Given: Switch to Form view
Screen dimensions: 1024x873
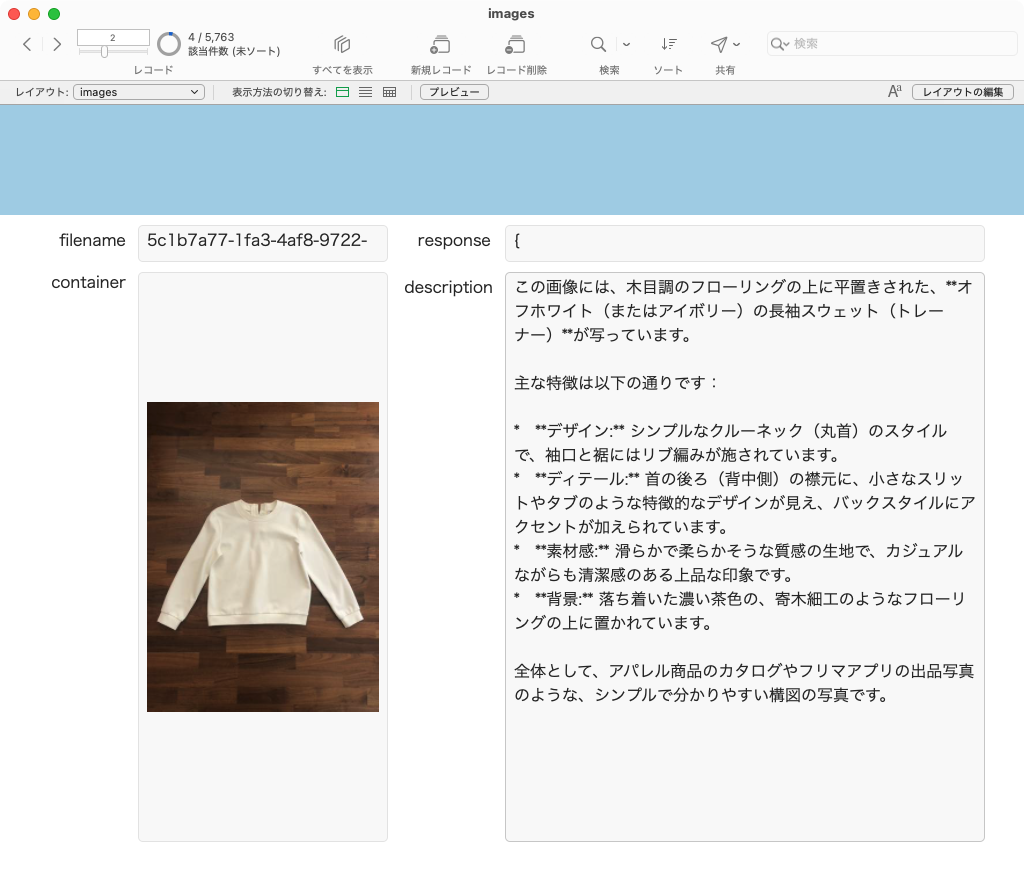Looking at the screenshot, I should [x=342, y=92].
